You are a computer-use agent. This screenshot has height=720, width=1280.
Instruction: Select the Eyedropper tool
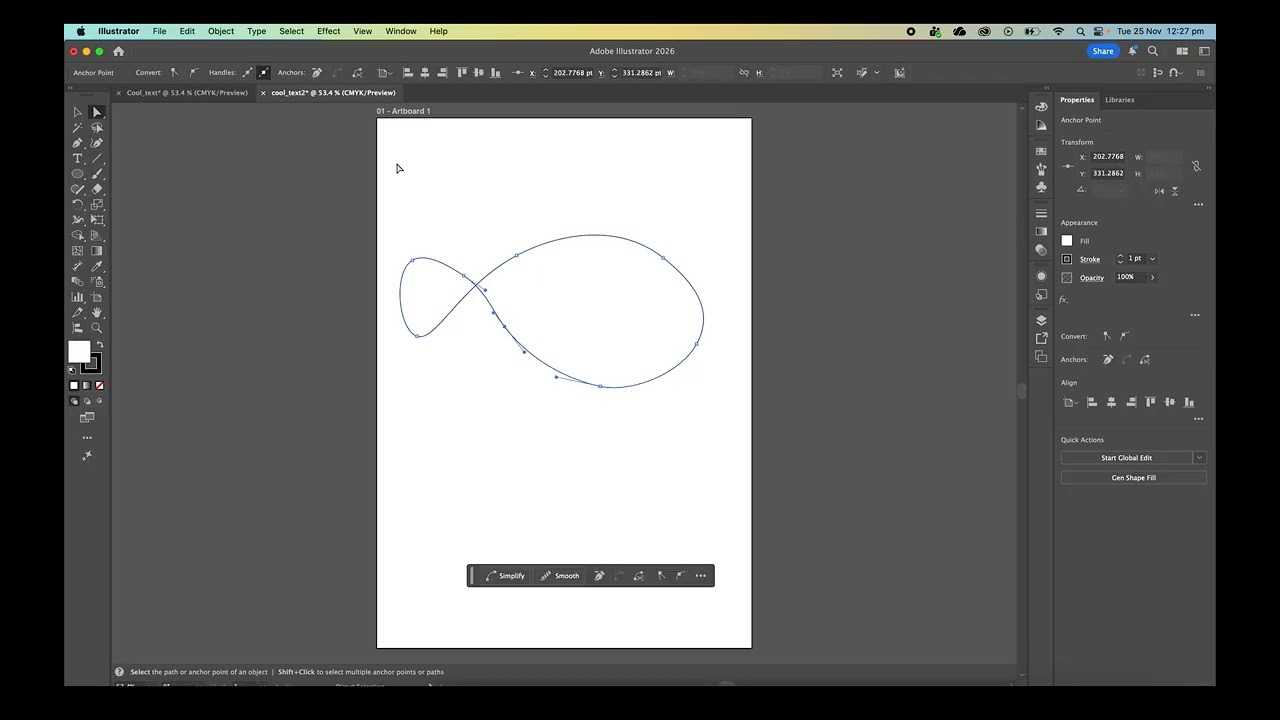[x=97, y=267]
